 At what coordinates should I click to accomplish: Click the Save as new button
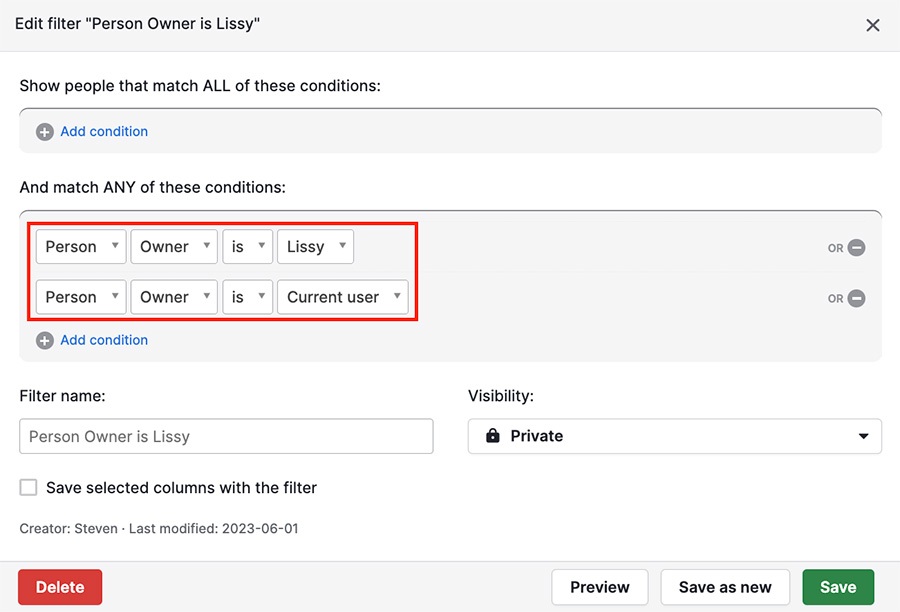coord(725,587)
